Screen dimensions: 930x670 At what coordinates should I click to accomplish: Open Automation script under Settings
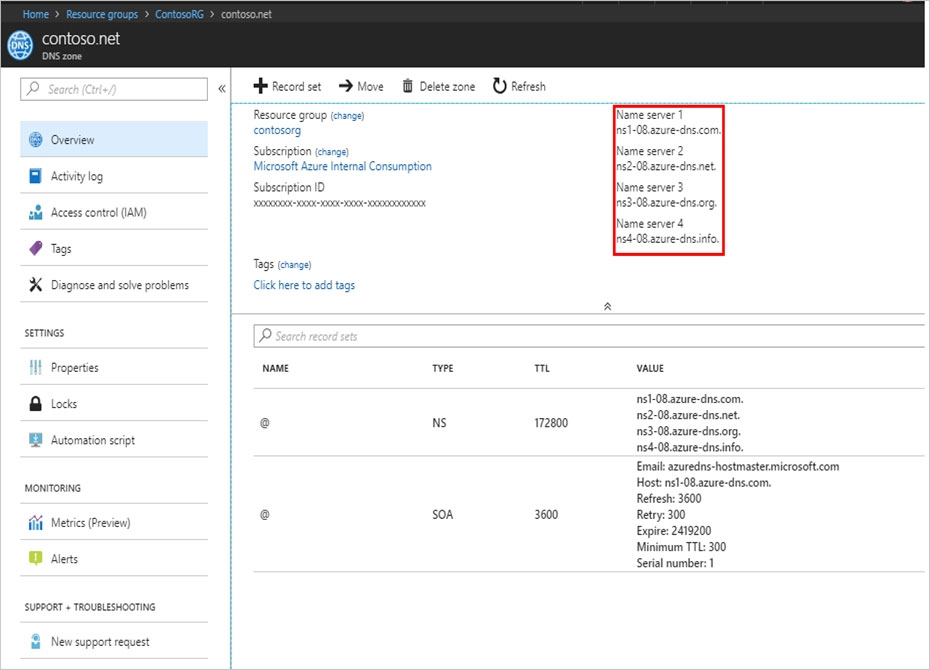[114, 440]
